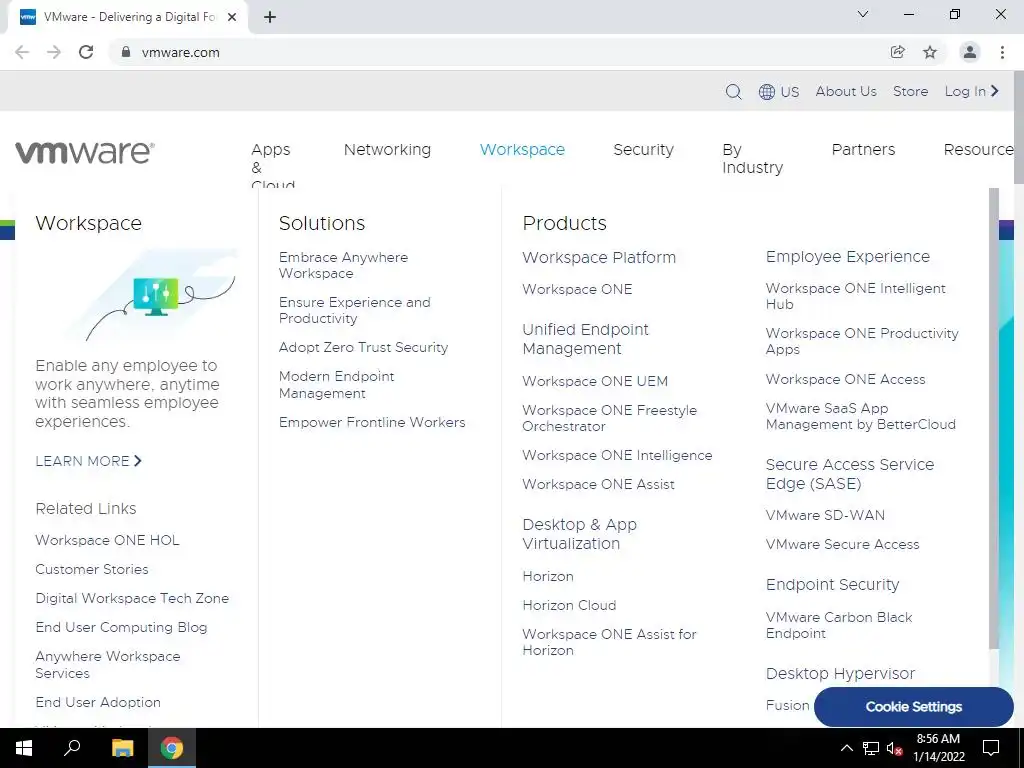Click the mega menu vertical scrollbar

pyautogui.click(x=994, y=418)
